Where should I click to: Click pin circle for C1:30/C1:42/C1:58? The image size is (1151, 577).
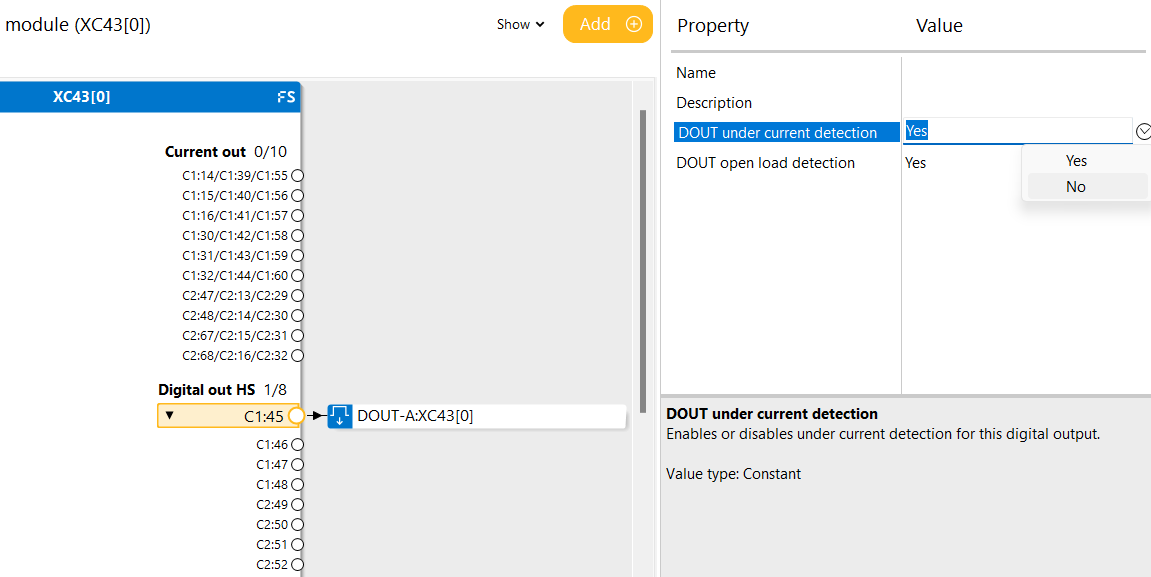pyautogui.click(x=297, y=236)
